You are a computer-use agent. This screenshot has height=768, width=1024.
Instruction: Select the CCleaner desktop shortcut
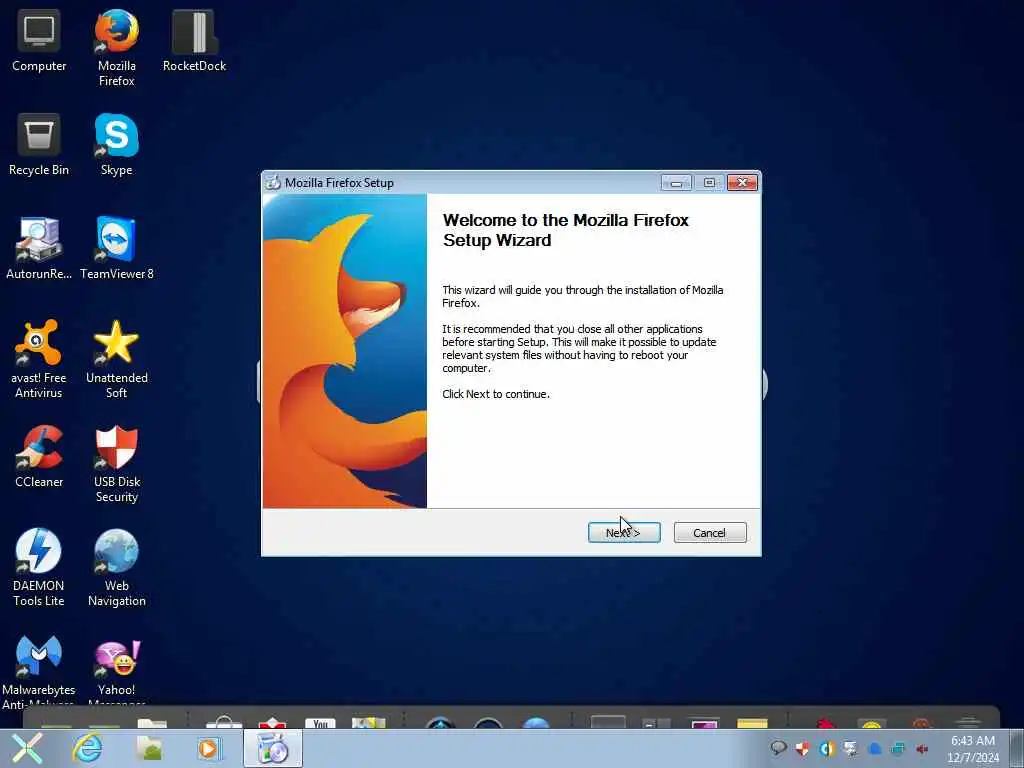(x=39, y=456)
